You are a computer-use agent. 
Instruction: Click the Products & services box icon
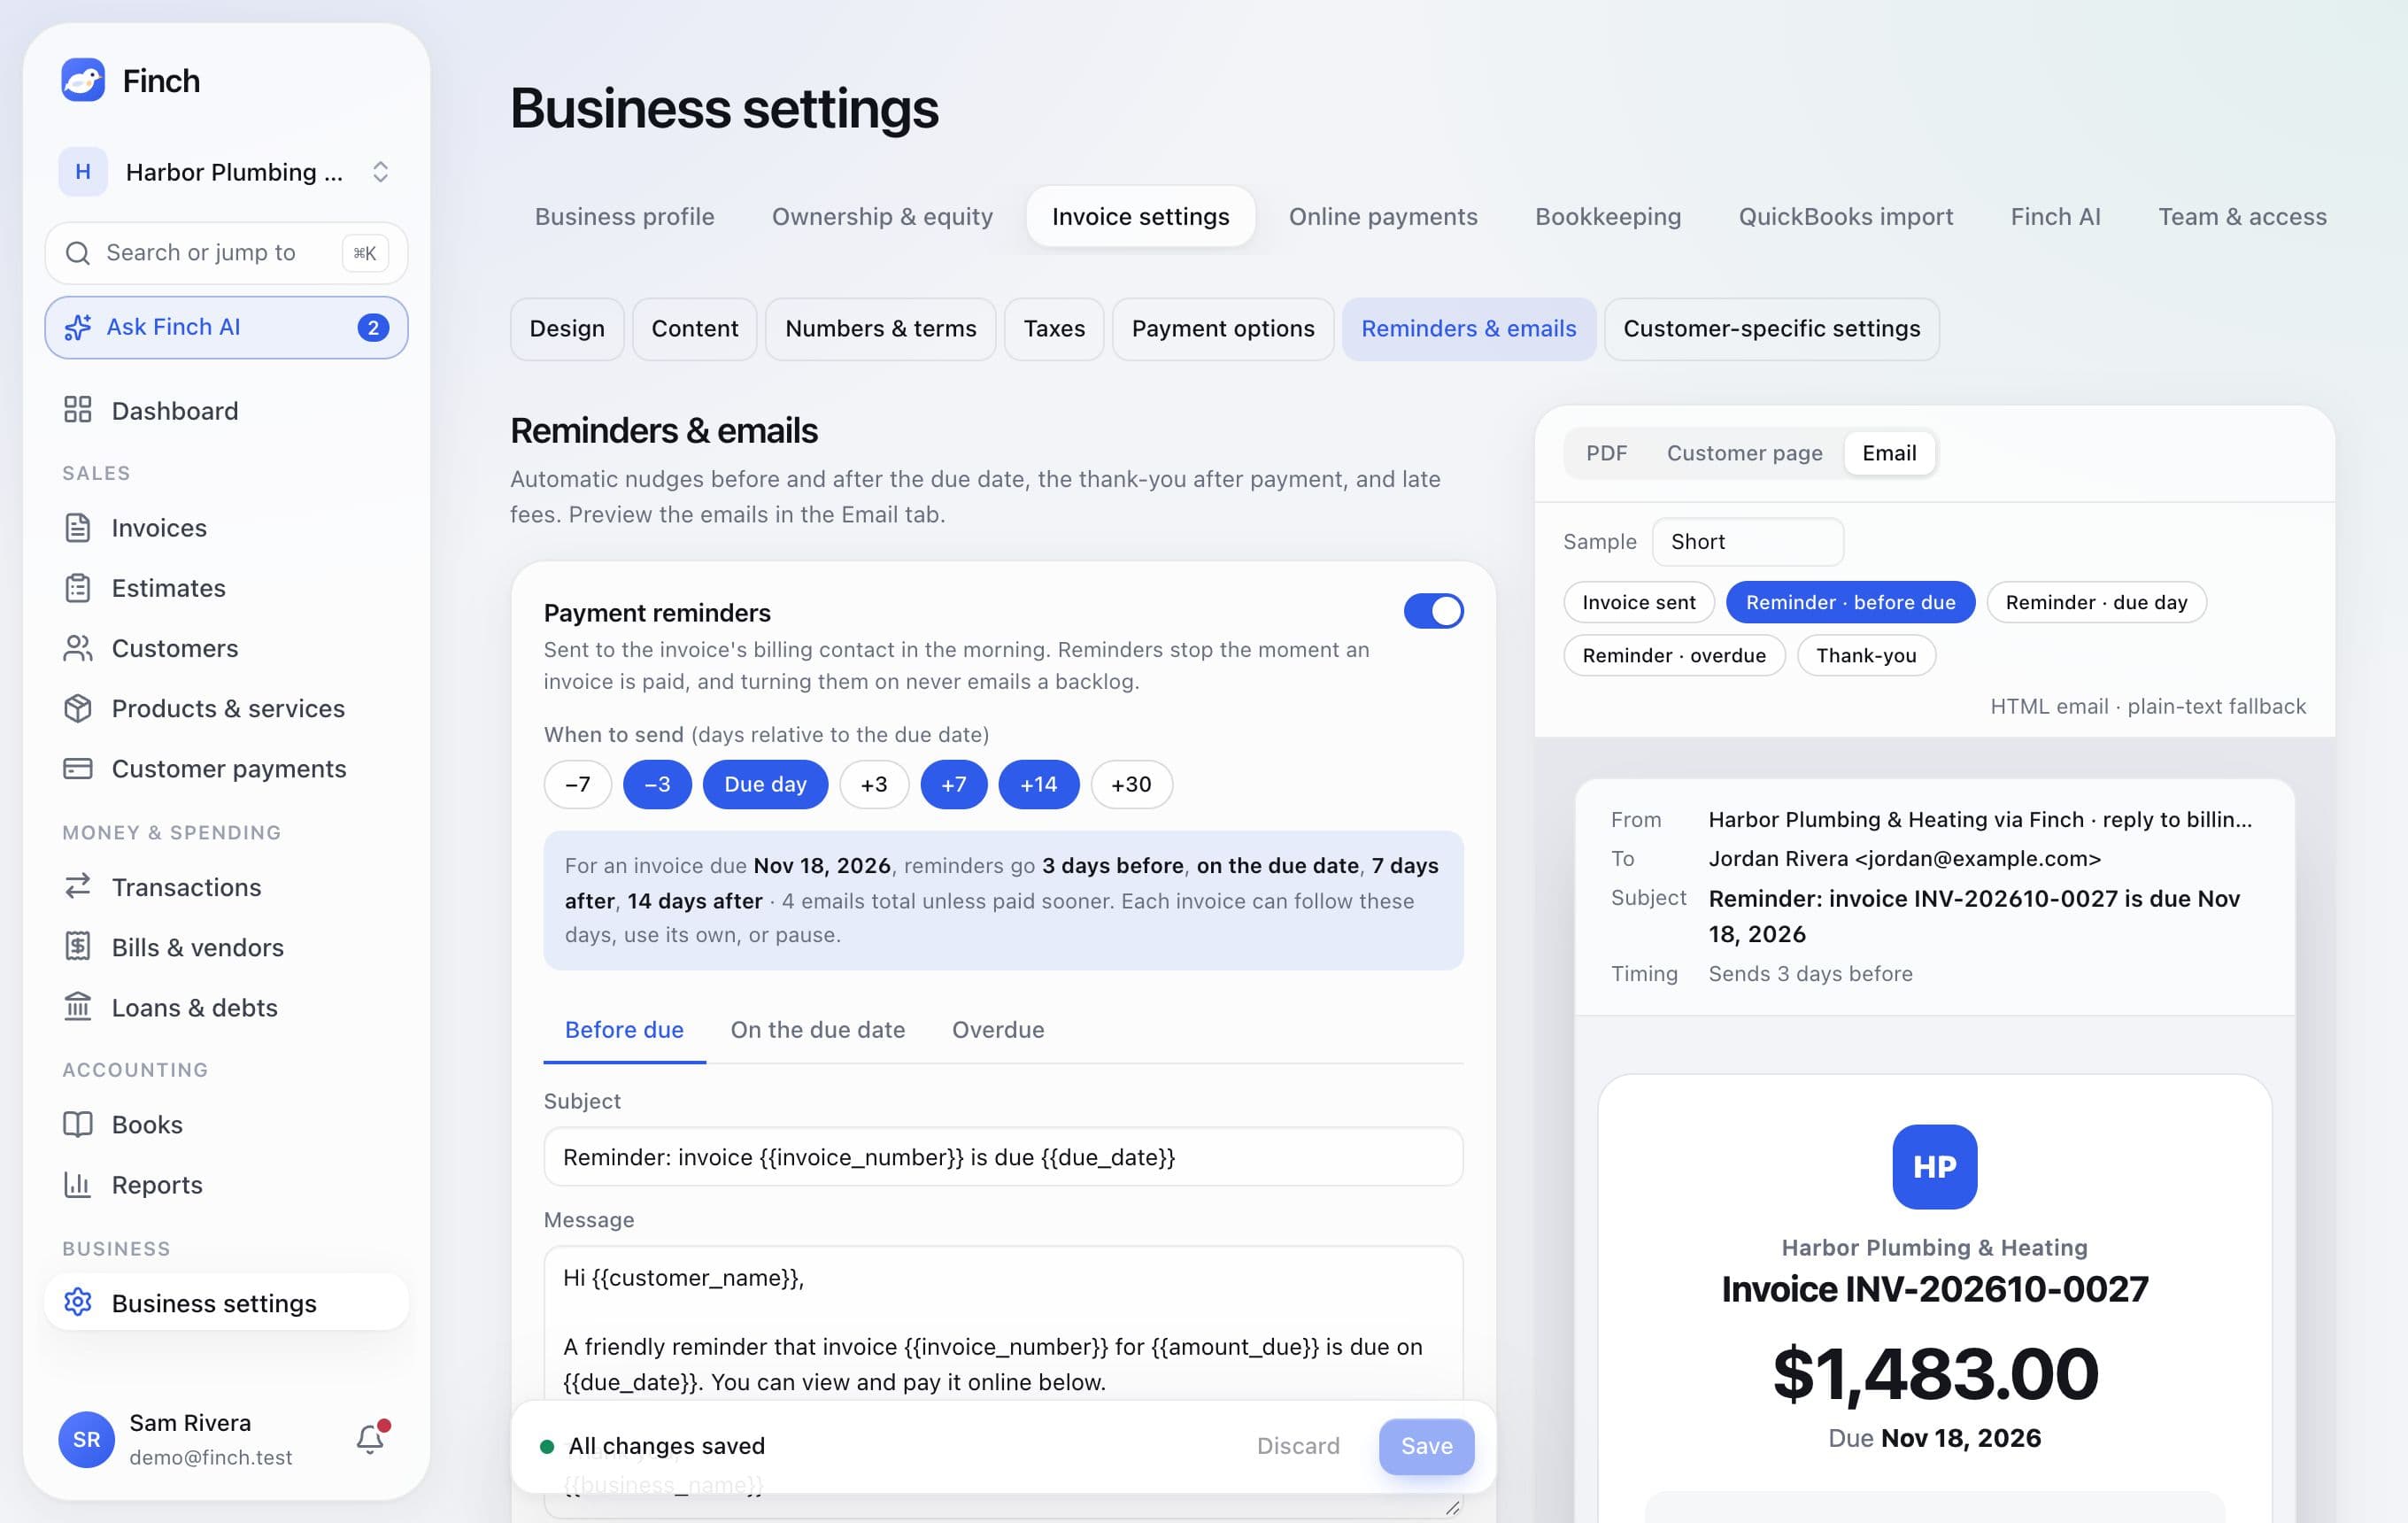[x=78, y=708]
